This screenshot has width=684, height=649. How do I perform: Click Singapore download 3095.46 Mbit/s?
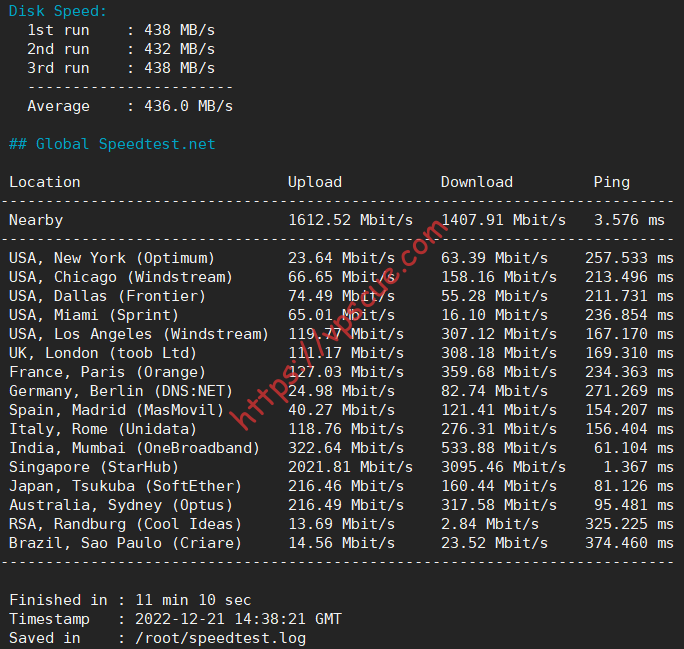[x=503, y=467]
